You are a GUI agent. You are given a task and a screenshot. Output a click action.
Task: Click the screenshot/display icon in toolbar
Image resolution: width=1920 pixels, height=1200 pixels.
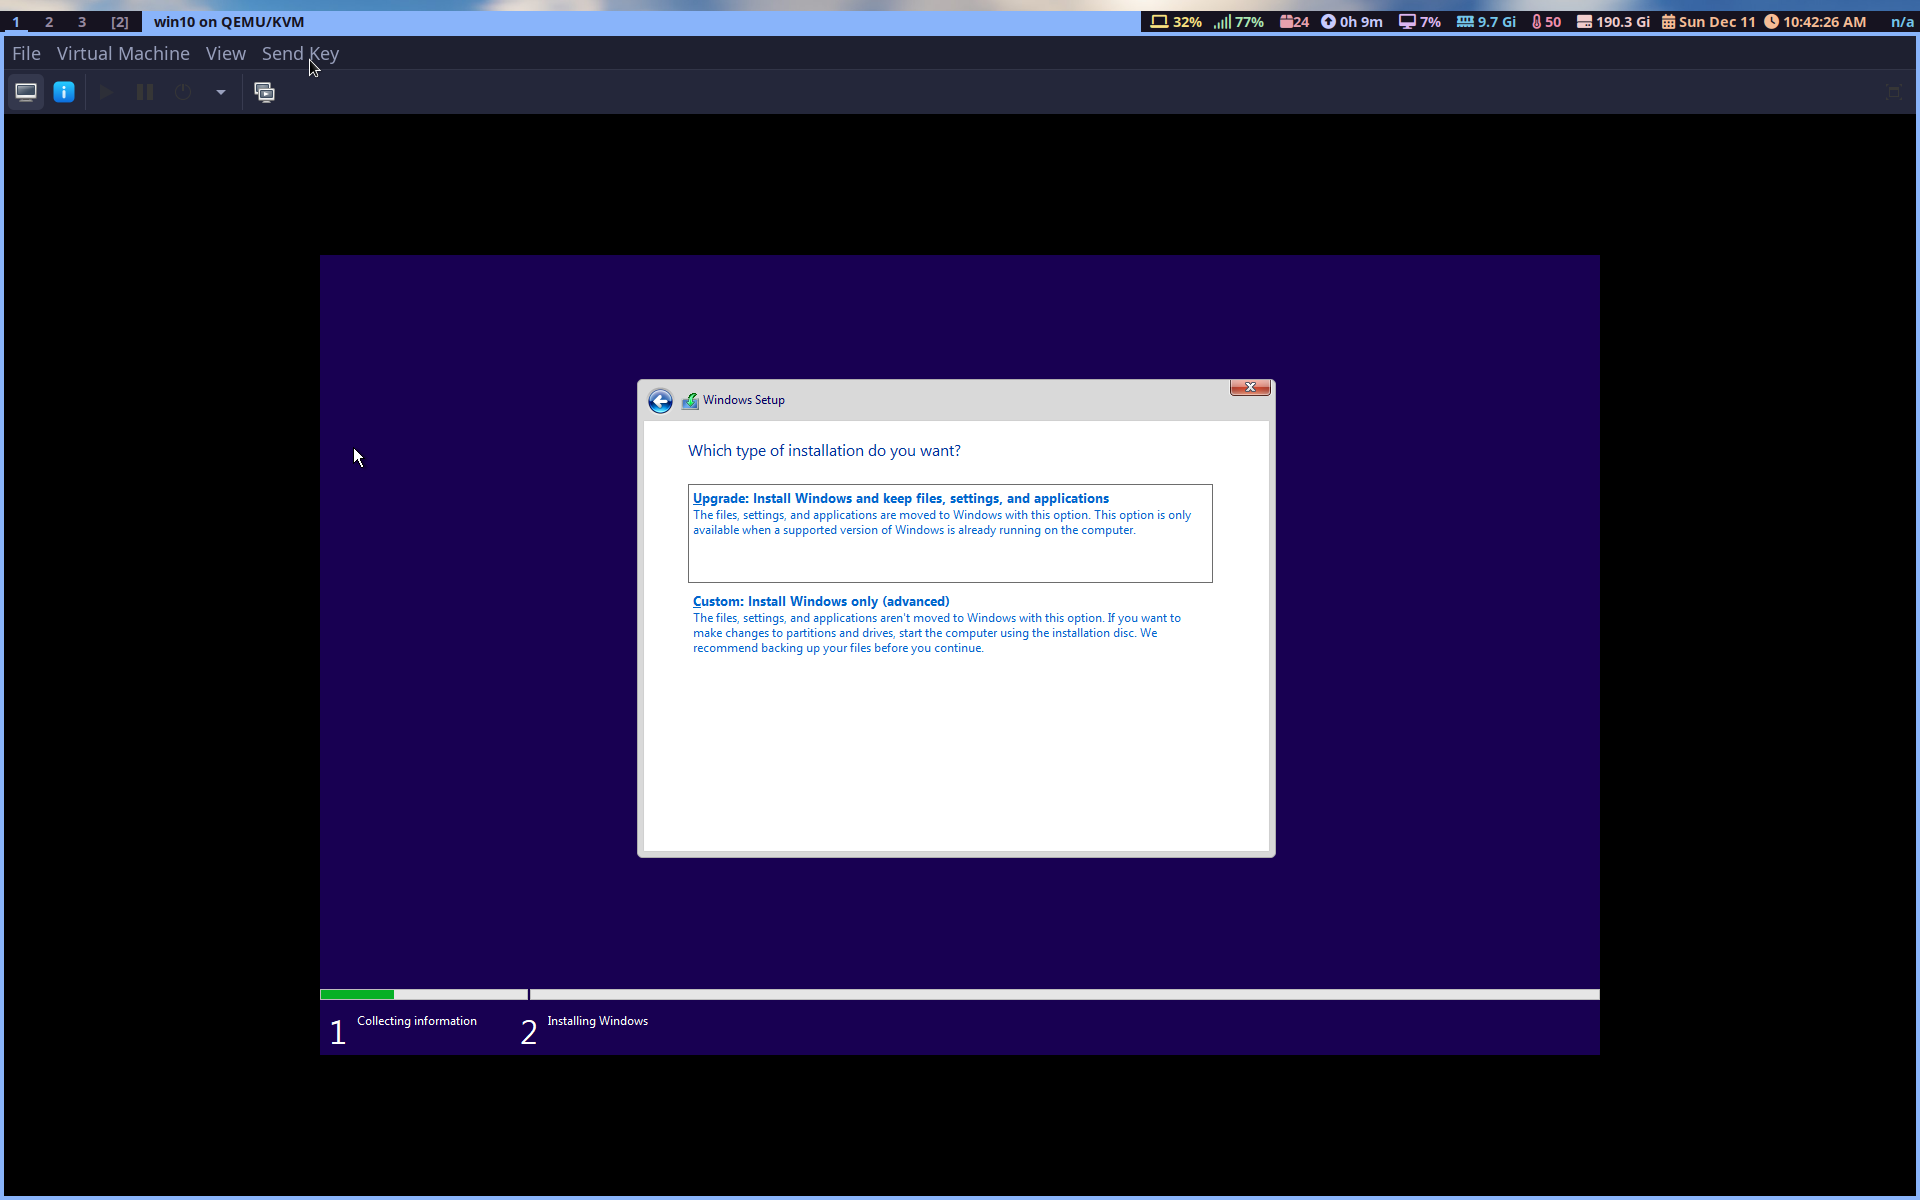[x=264, y=91]
